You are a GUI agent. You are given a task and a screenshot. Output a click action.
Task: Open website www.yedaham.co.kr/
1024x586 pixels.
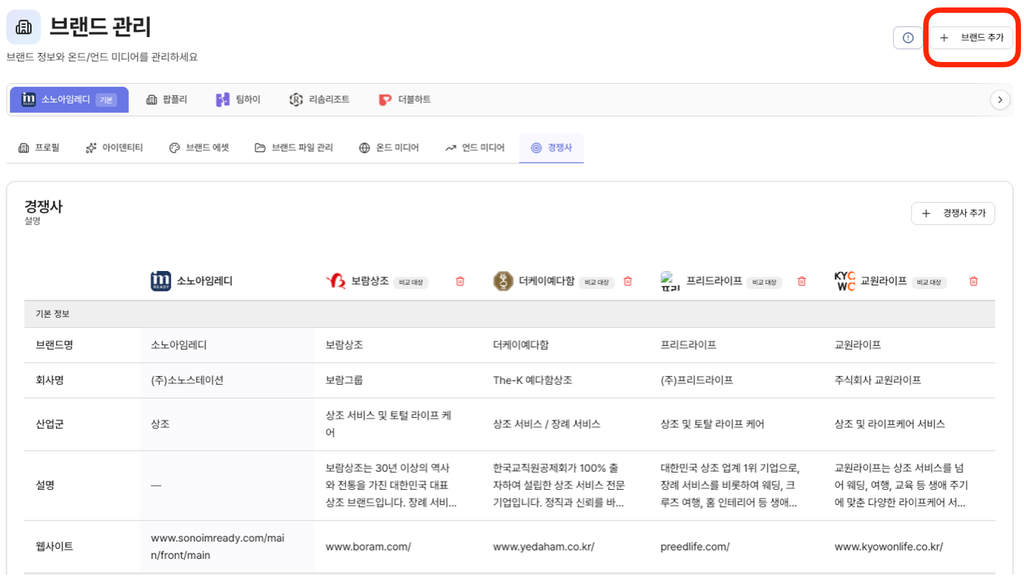tap(543, 547)
